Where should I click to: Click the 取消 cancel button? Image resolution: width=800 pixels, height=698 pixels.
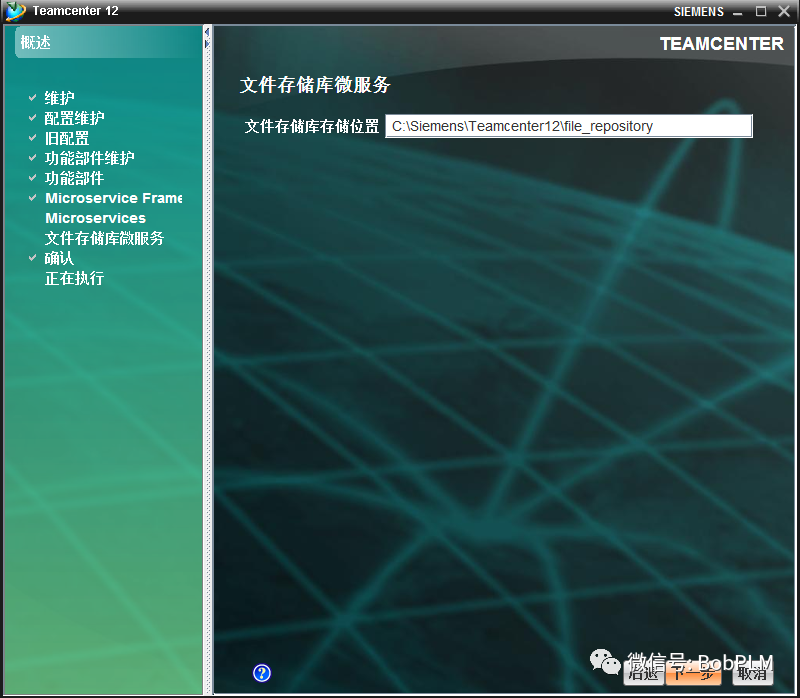click(753, 674)
